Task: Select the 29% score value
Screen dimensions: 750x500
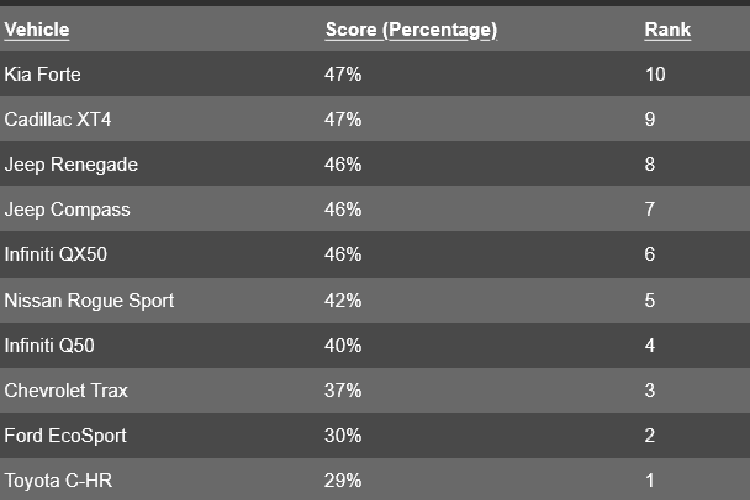Action: point(343,481)
